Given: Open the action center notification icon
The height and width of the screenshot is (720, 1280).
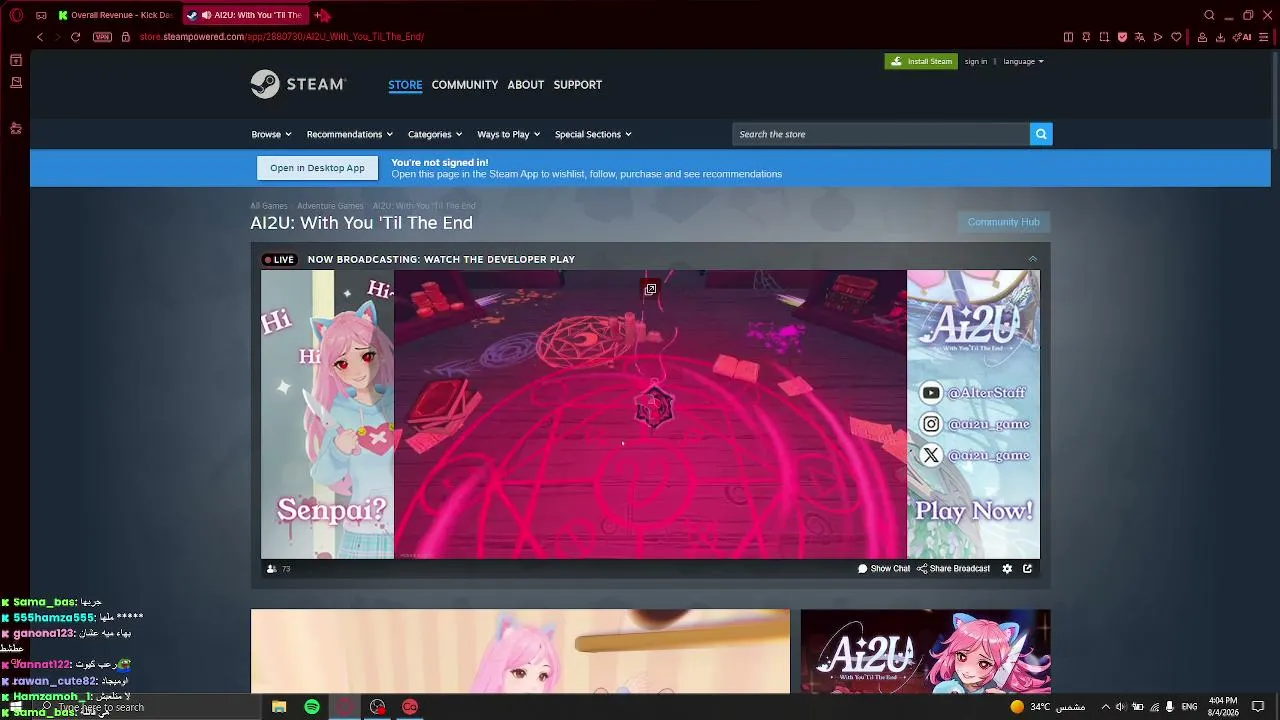Looking at the screenshot, I should pos(1259,707).
